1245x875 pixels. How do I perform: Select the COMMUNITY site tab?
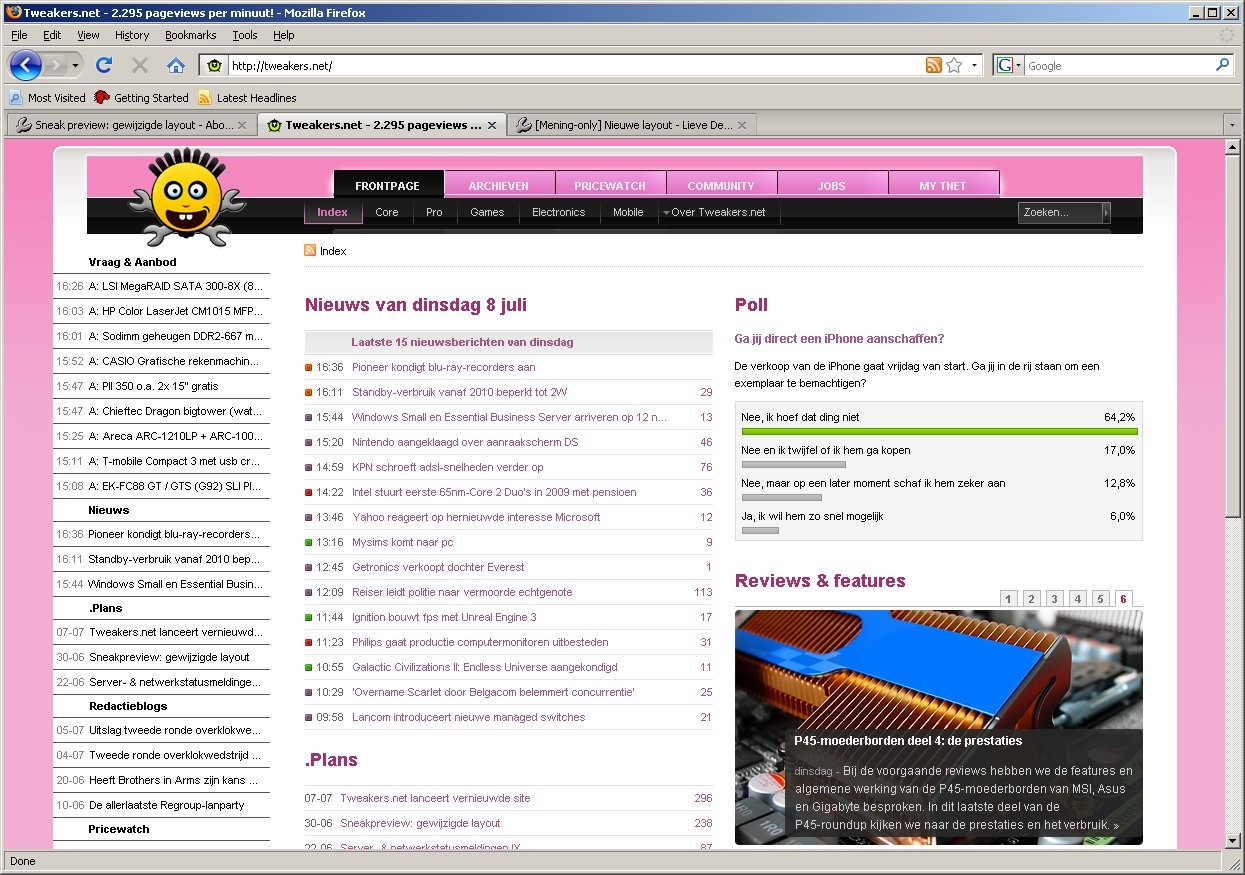pyautogui.click(x=721, y=185)
